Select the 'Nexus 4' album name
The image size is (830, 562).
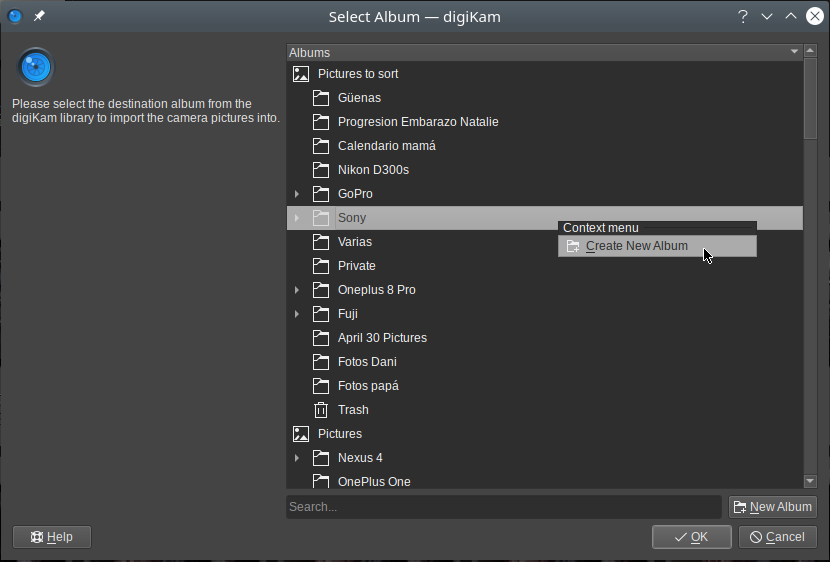click(360, 458)
